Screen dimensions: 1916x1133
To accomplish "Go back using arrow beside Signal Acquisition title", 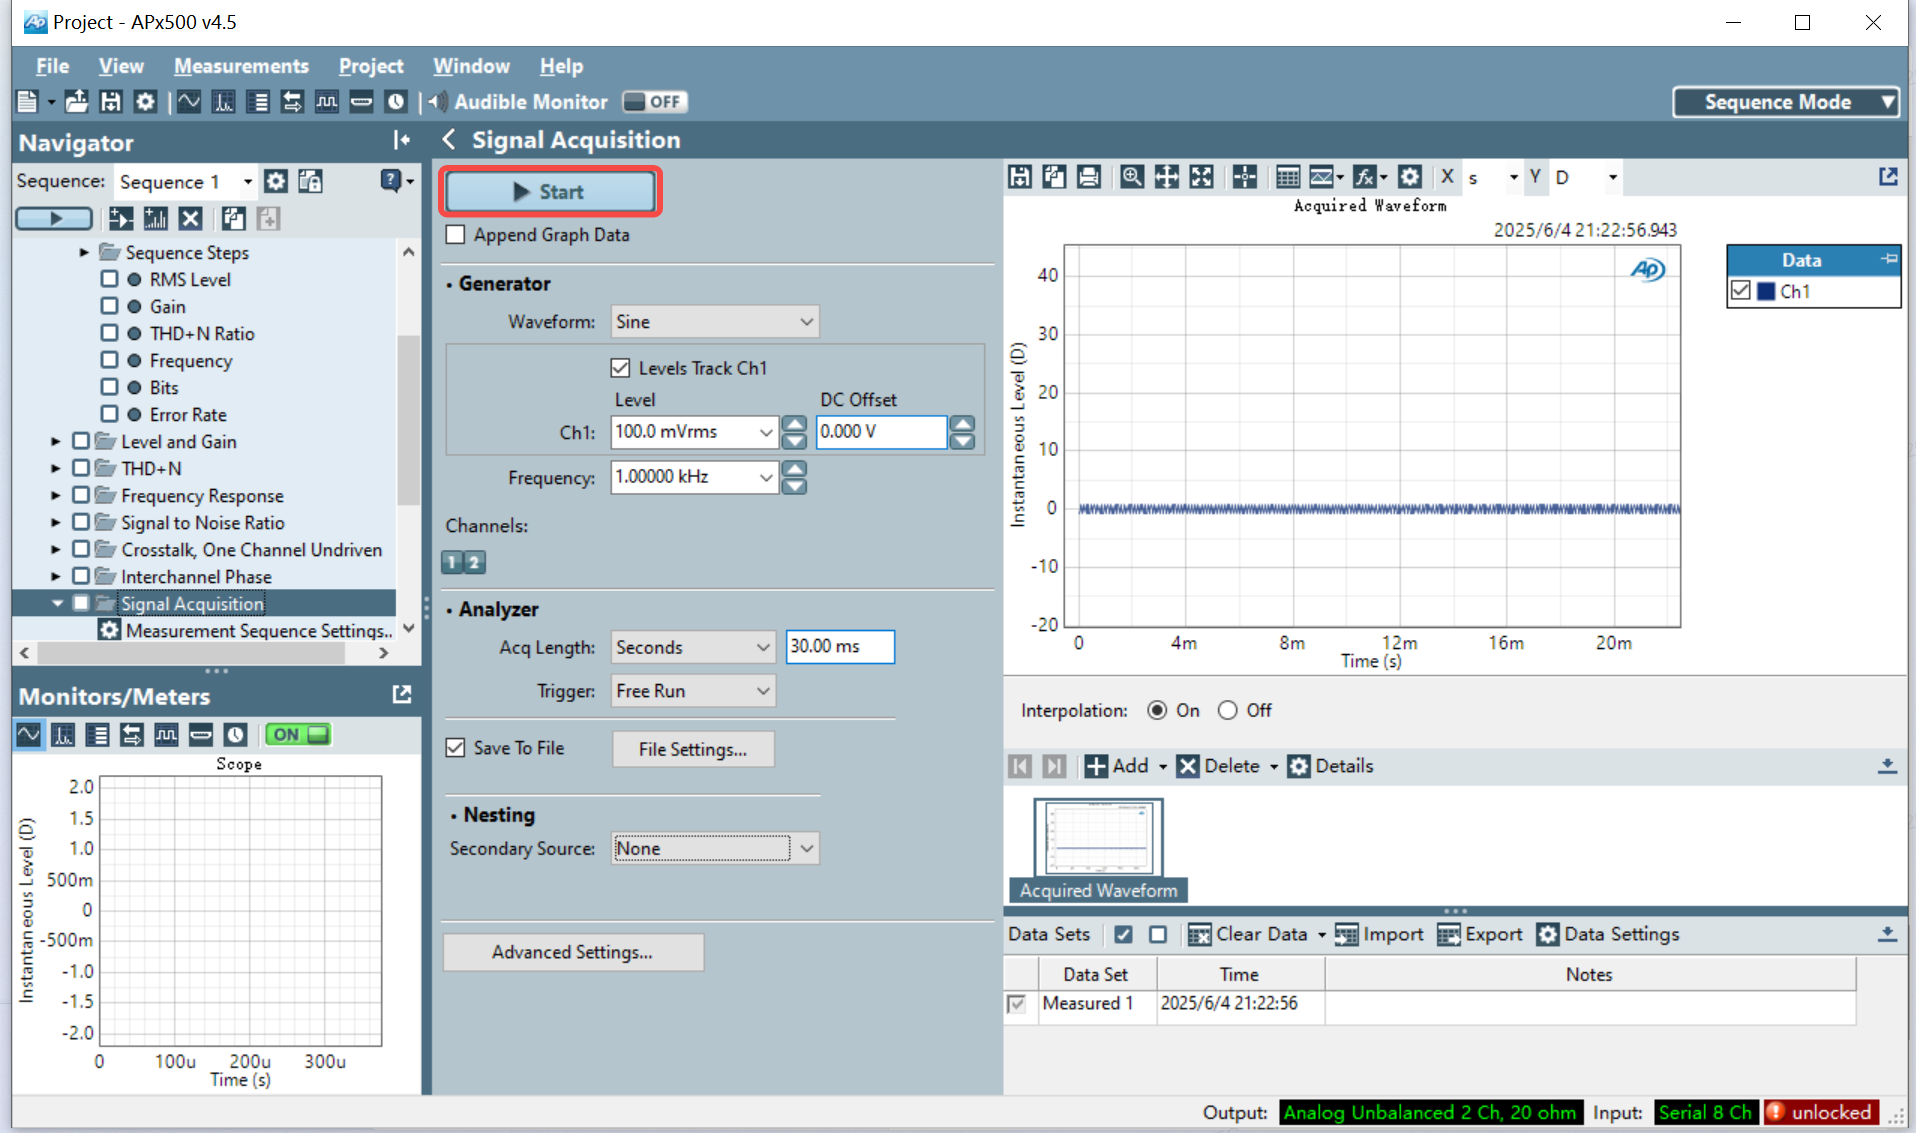I will pyautogui.click(x=449, y=140).
